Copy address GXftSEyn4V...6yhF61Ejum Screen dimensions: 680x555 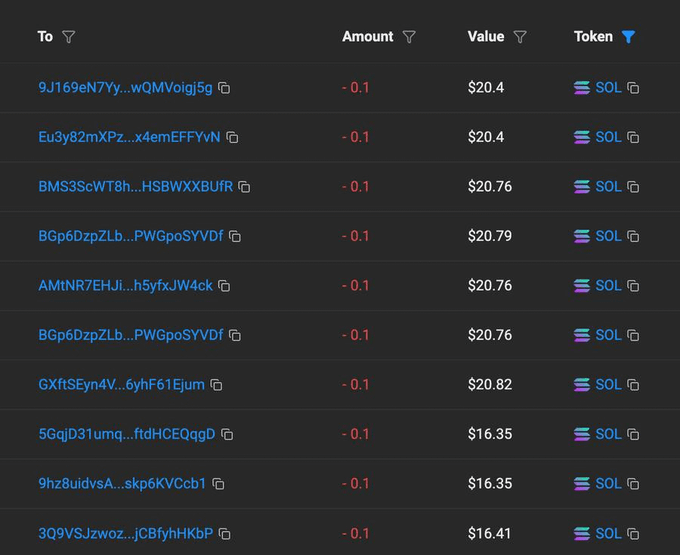point(216,385)
